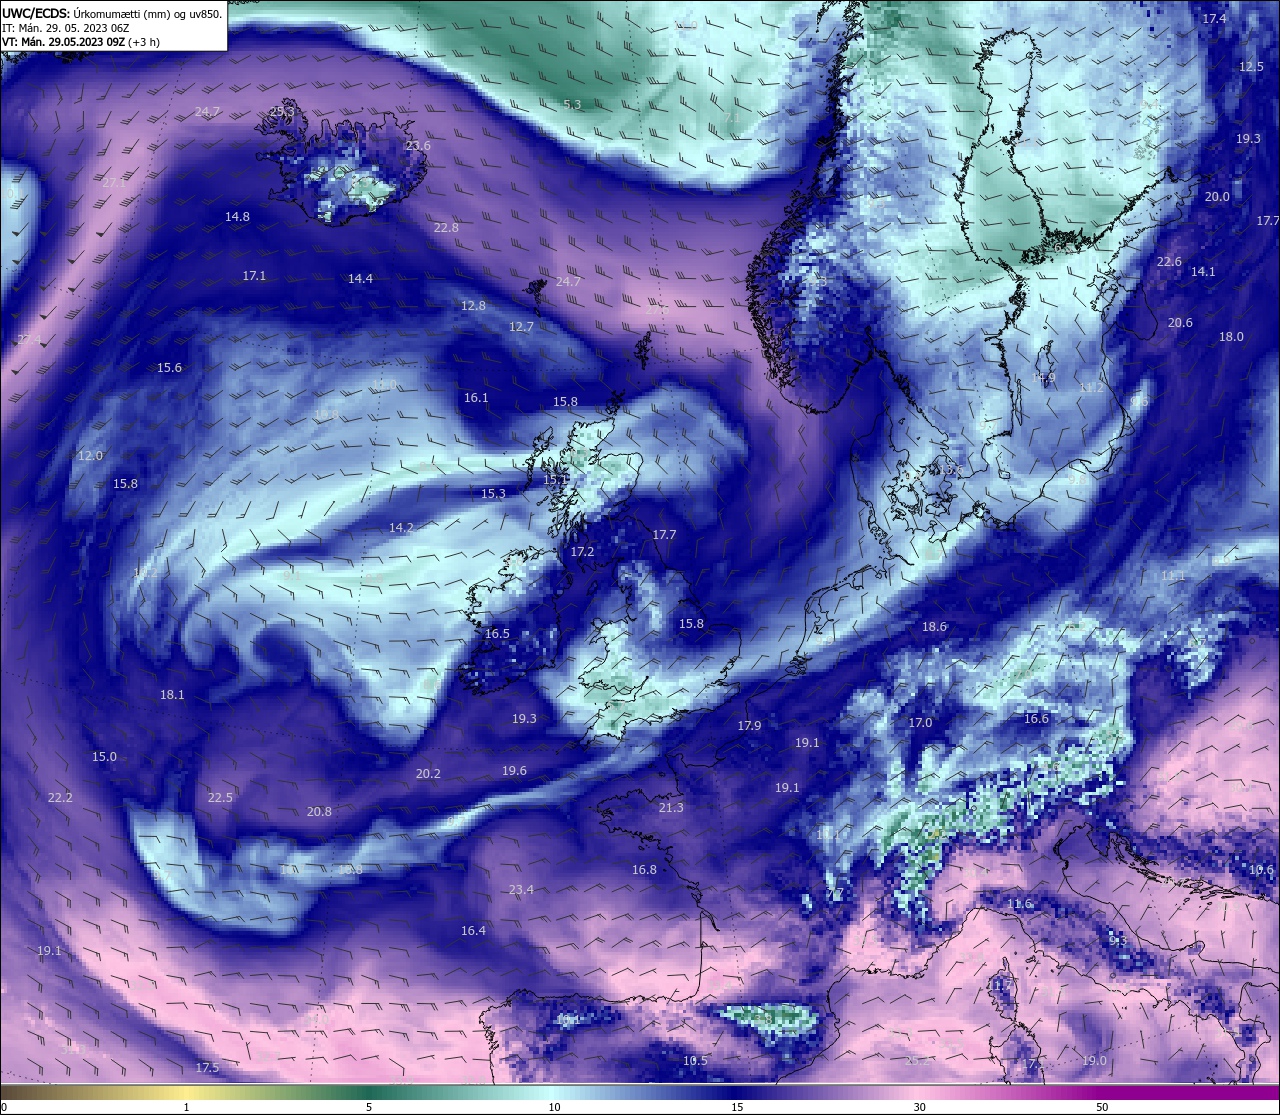Click the 20.8 map value
This screenshot has height=1115, width=1280.
pyautogui.click(x=319, y=811)
